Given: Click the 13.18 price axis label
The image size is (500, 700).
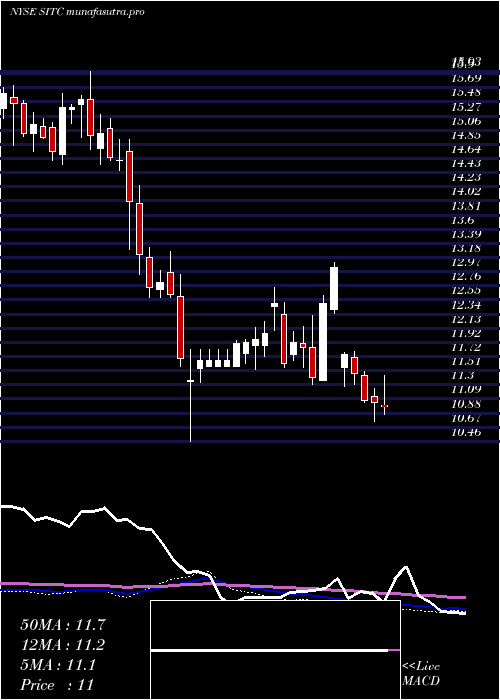Looking at the screenshot, I should pos(466,248).
